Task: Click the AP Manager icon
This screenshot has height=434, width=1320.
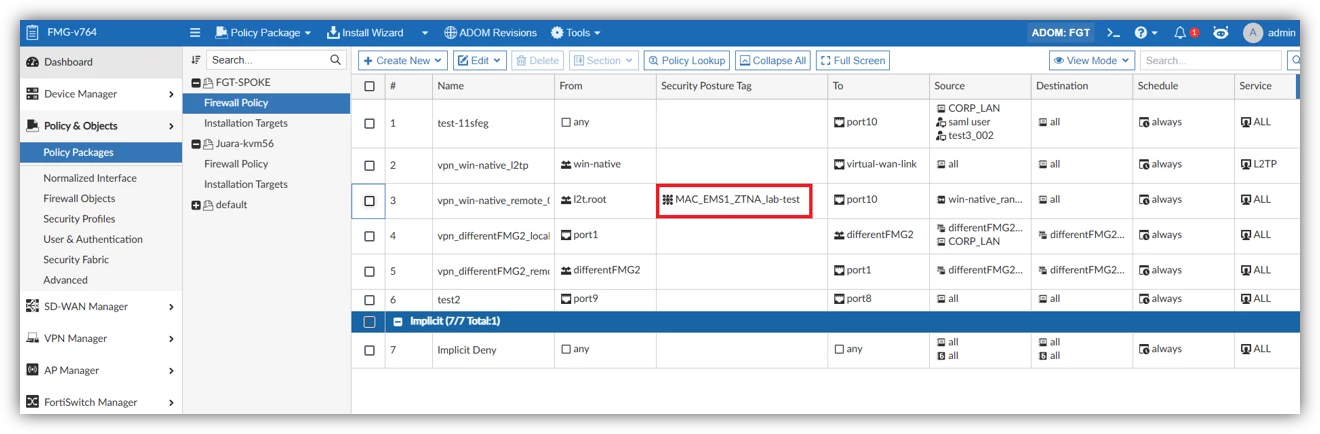Action: 33,371
